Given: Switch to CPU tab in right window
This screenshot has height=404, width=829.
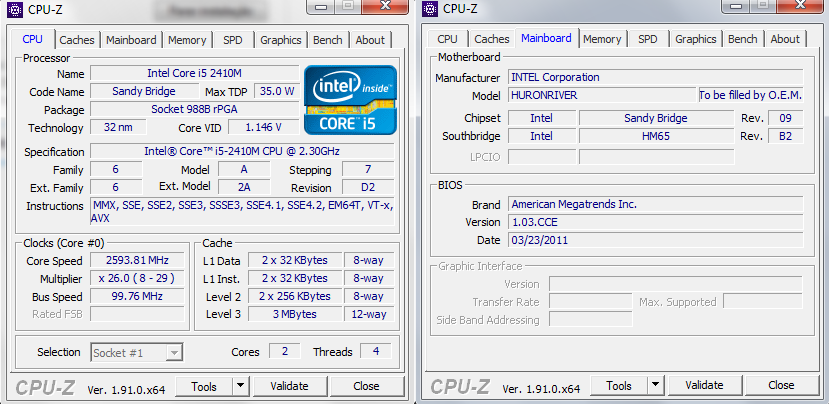Looking at the screenshot, I should coord(447,39).
